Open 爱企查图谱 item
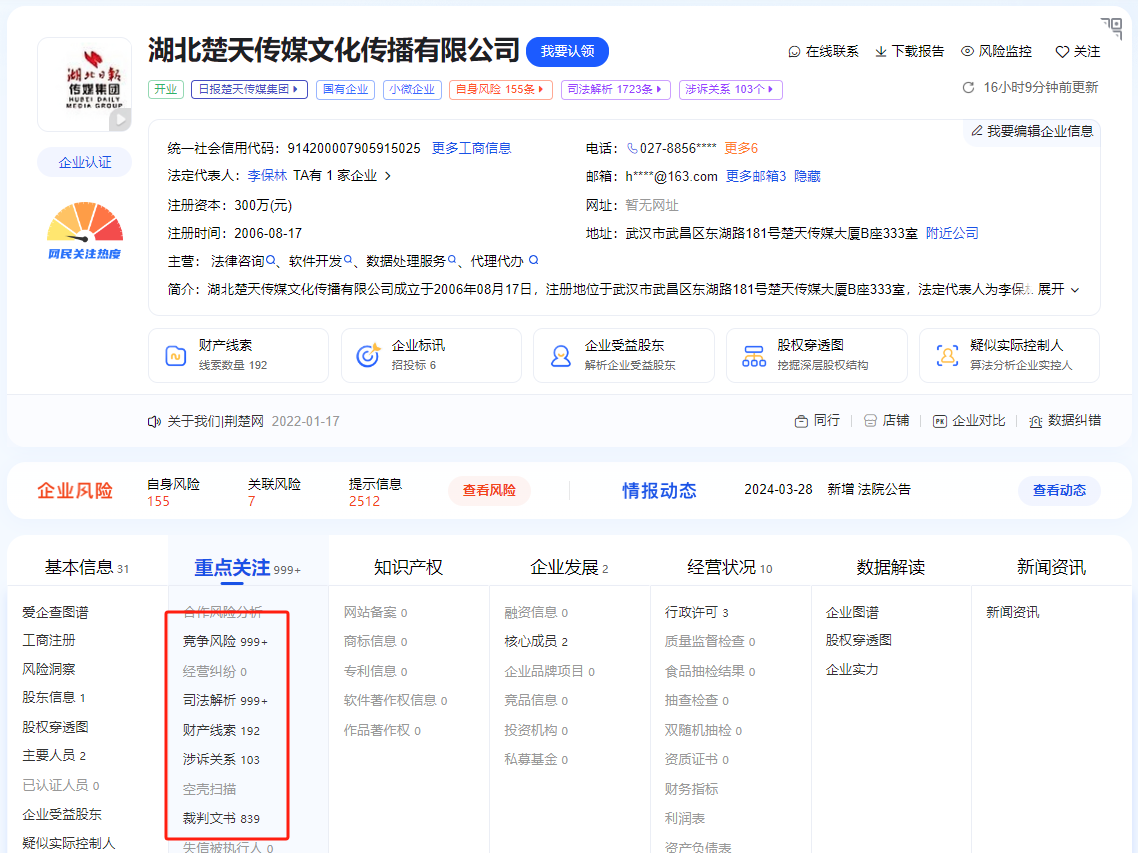The image size is (1138, 853). (x=55, y=613)
